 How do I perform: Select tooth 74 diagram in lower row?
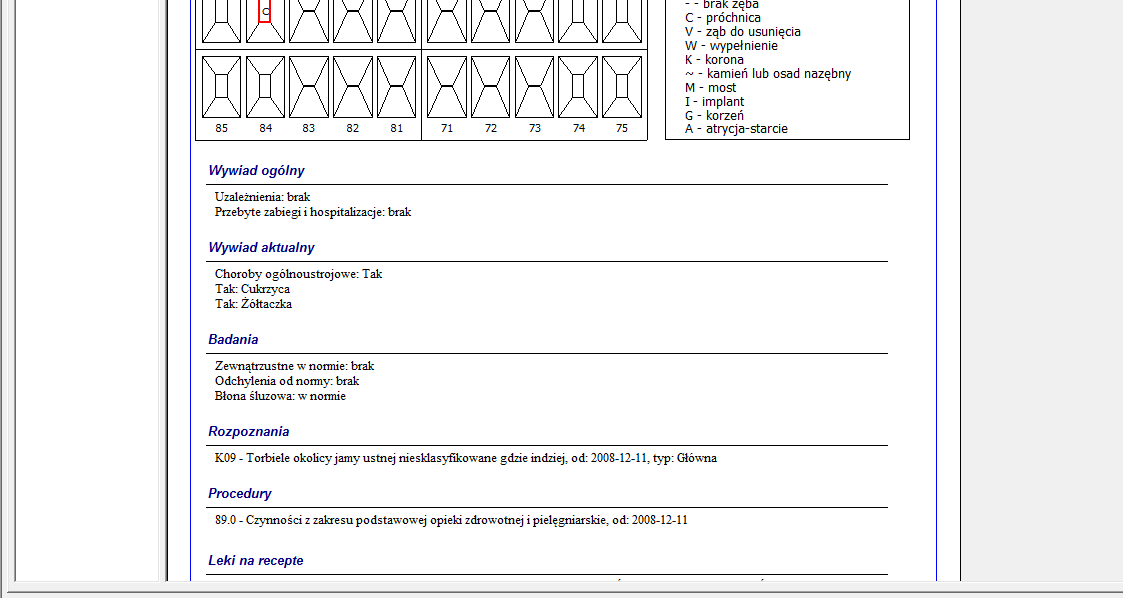[x=578, y=87]
